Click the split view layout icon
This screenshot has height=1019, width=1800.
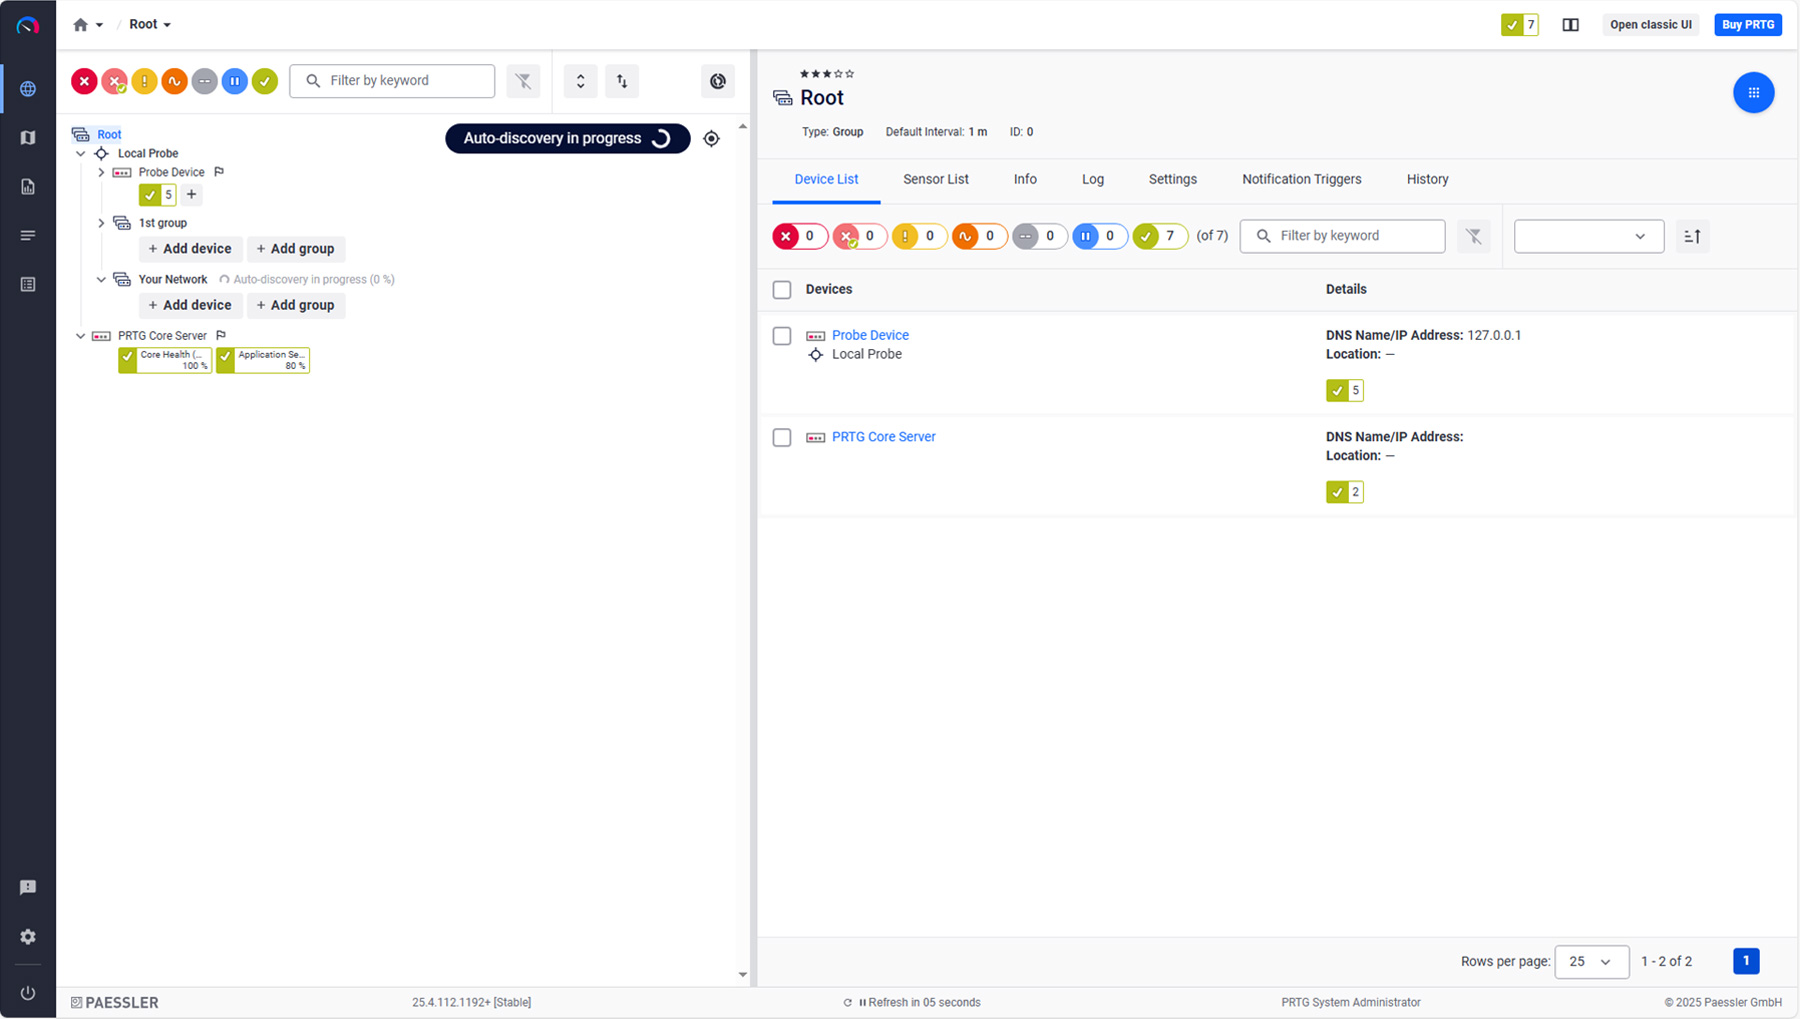(x=1571, y=25)
